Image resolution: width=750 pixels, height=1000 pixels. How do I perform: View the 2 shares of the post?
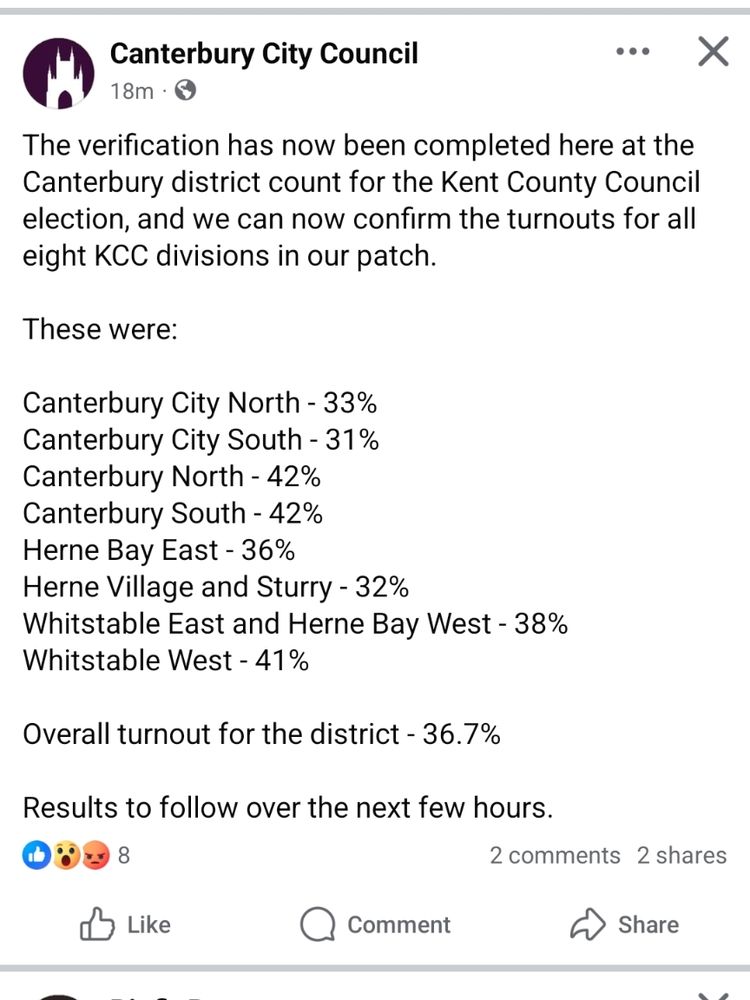pos(679,855)
